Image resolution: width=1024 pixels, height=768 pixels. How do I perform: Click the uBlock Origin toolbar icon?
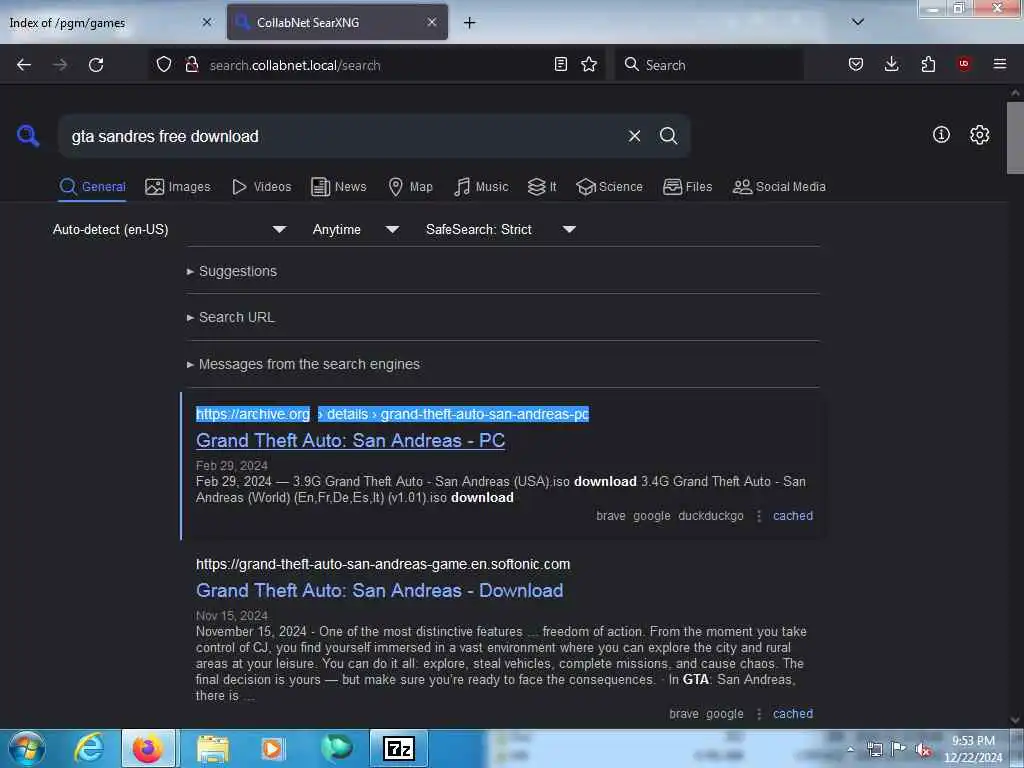964,64
